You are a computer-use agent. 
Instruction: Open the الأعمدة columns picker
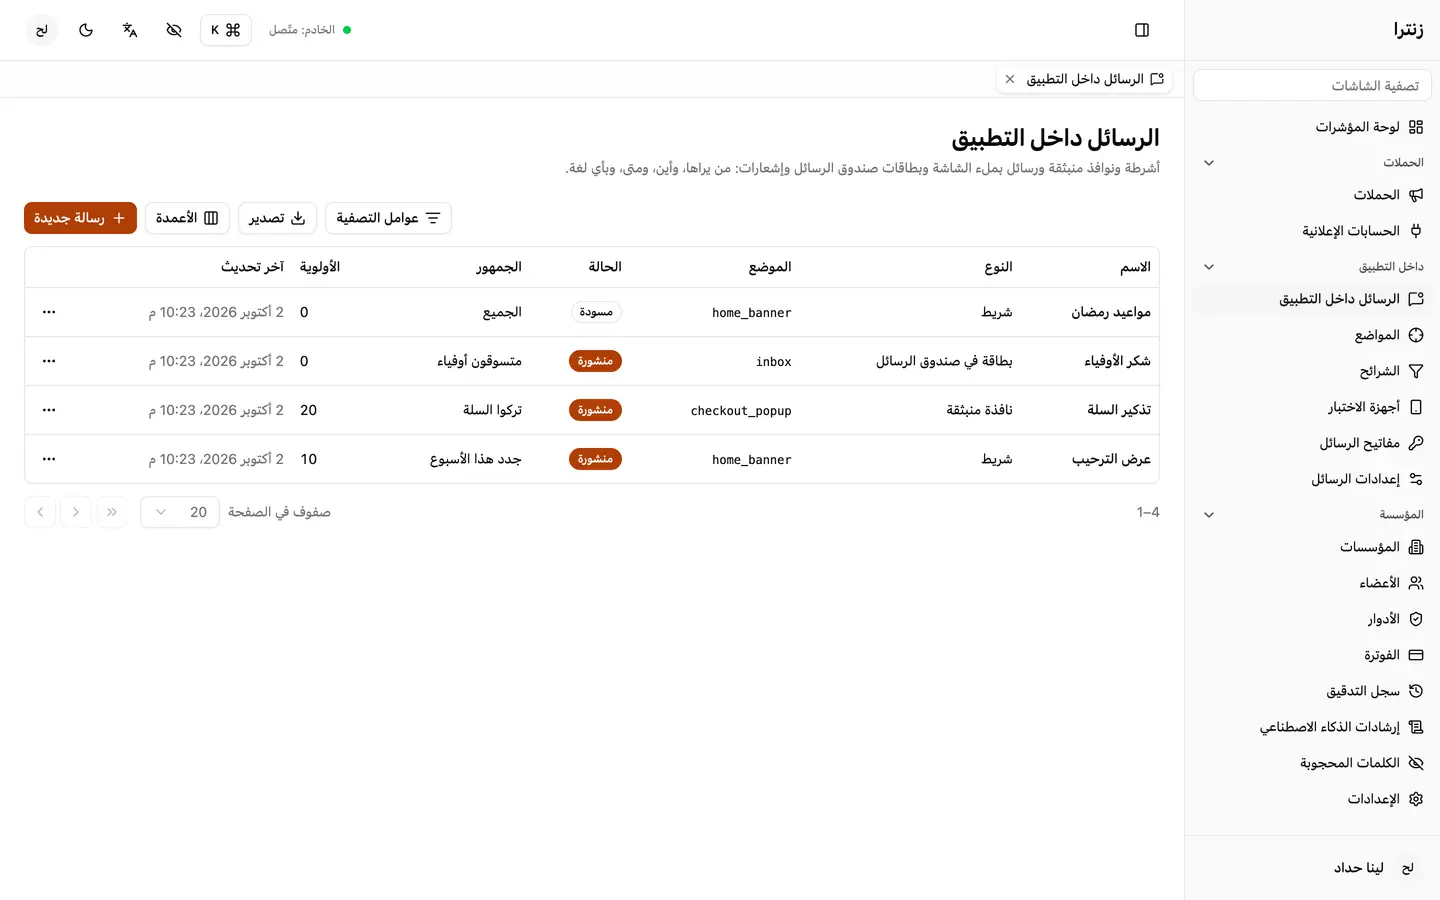(x=187, y=218)
